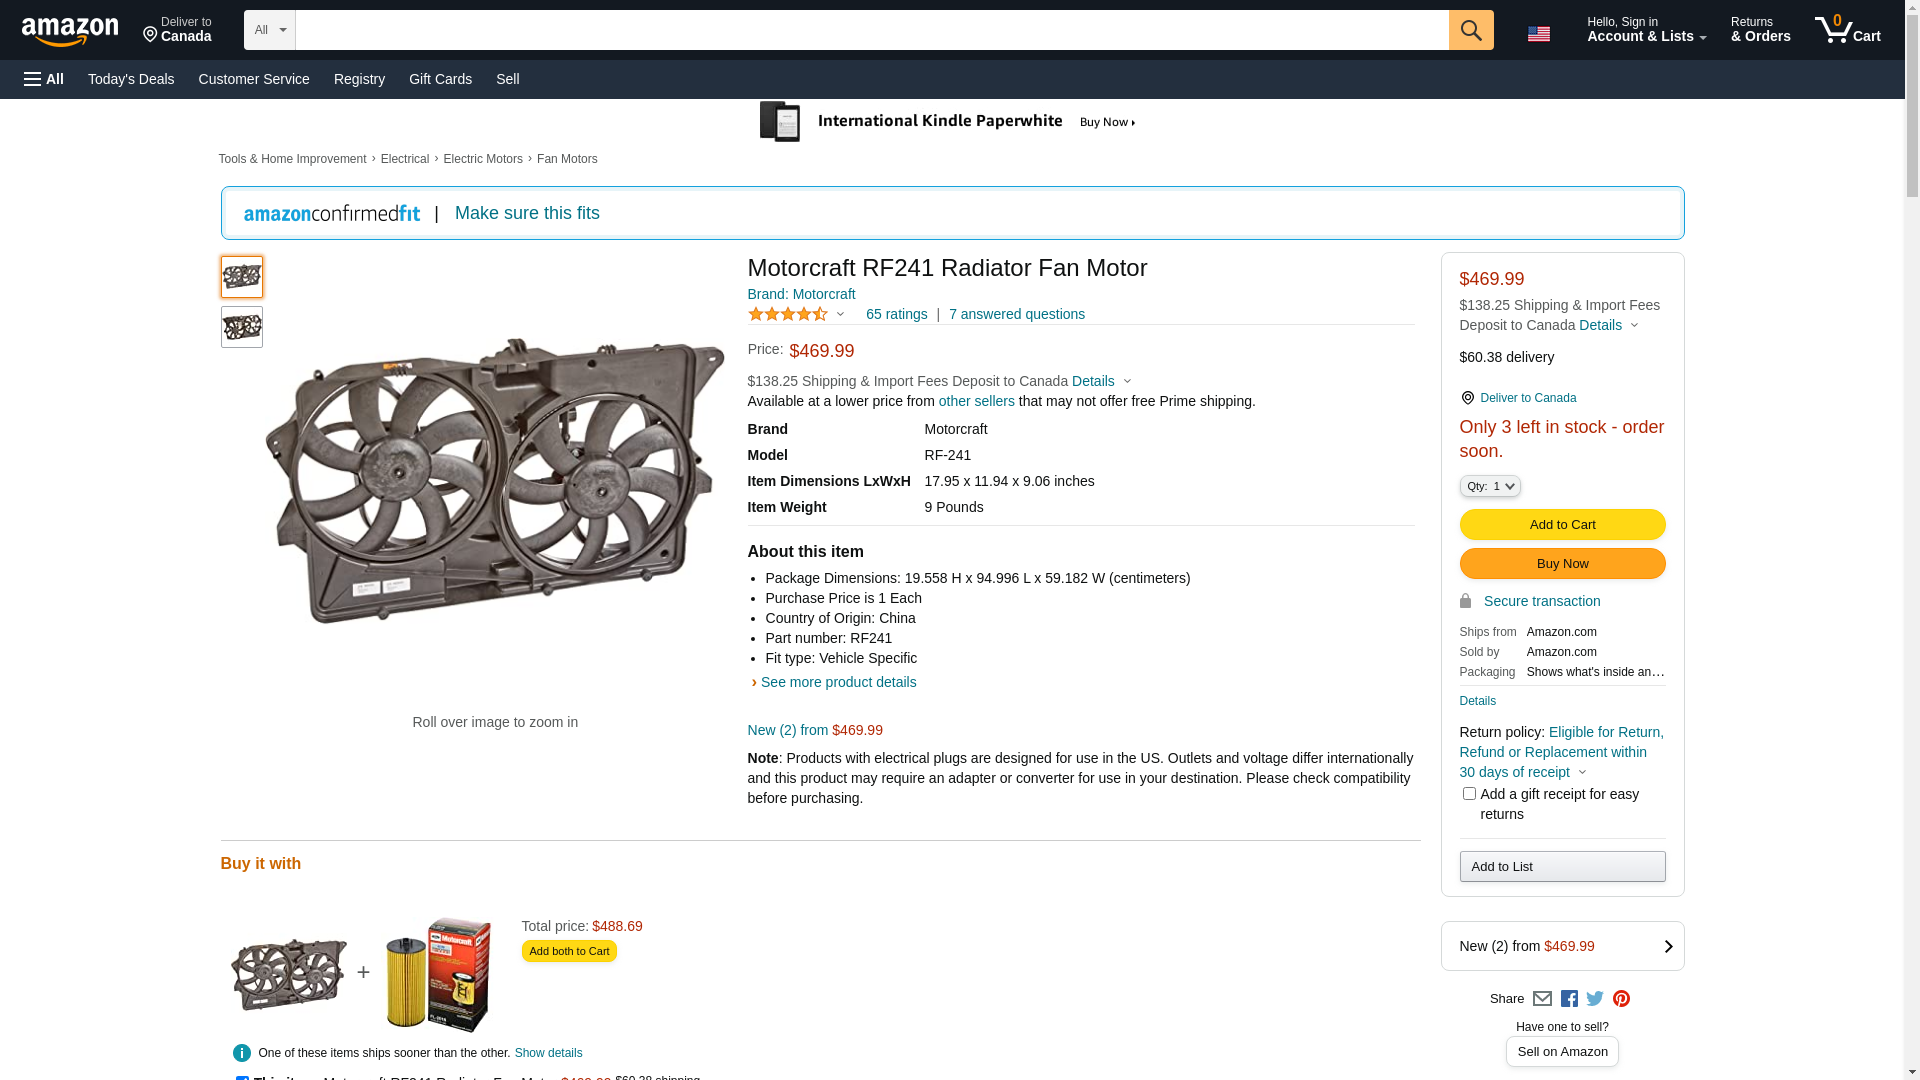Select the second product thumbnail image
1920x1080 pixels.
click(x=242, y=327)
